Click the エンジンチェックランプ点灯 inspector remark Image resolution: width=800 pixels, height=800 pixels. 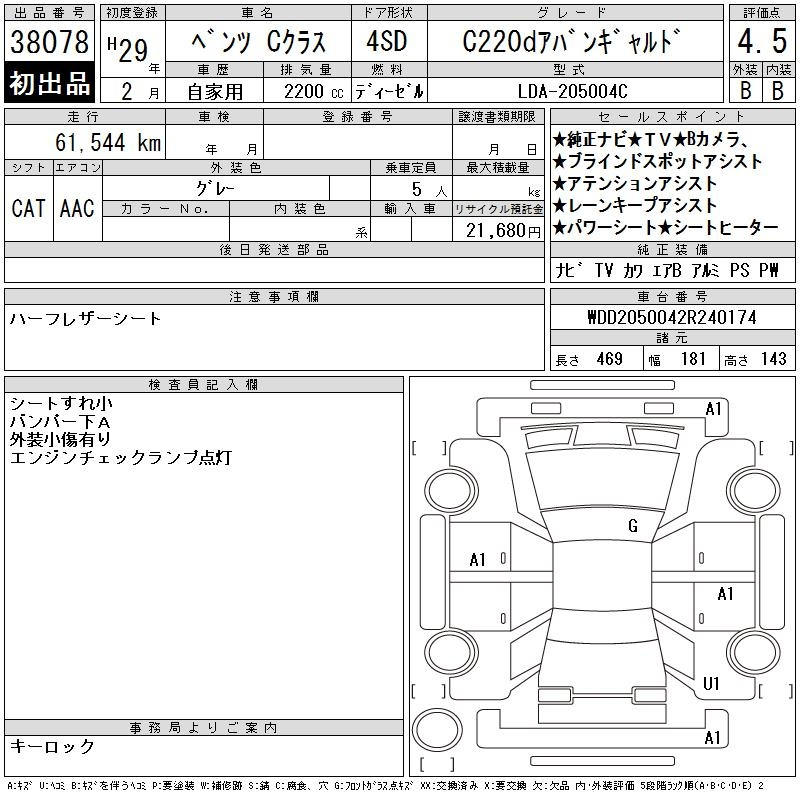pyautogui.click(x=120, y=457)
